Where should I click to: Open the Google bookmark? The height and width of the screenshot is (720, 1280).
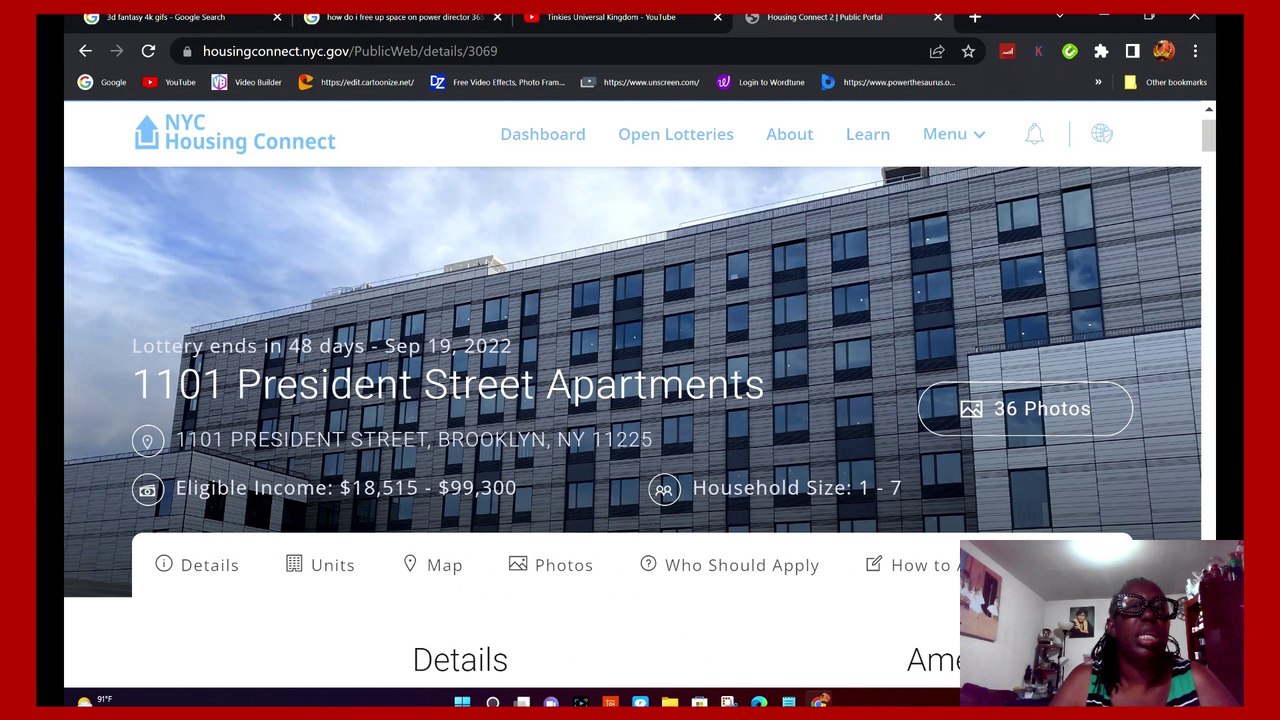coord(102,82)
